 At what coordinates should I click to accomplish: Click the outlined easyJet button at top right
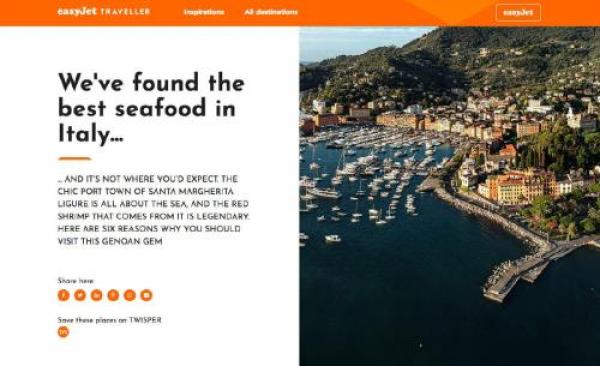(518, 12)
